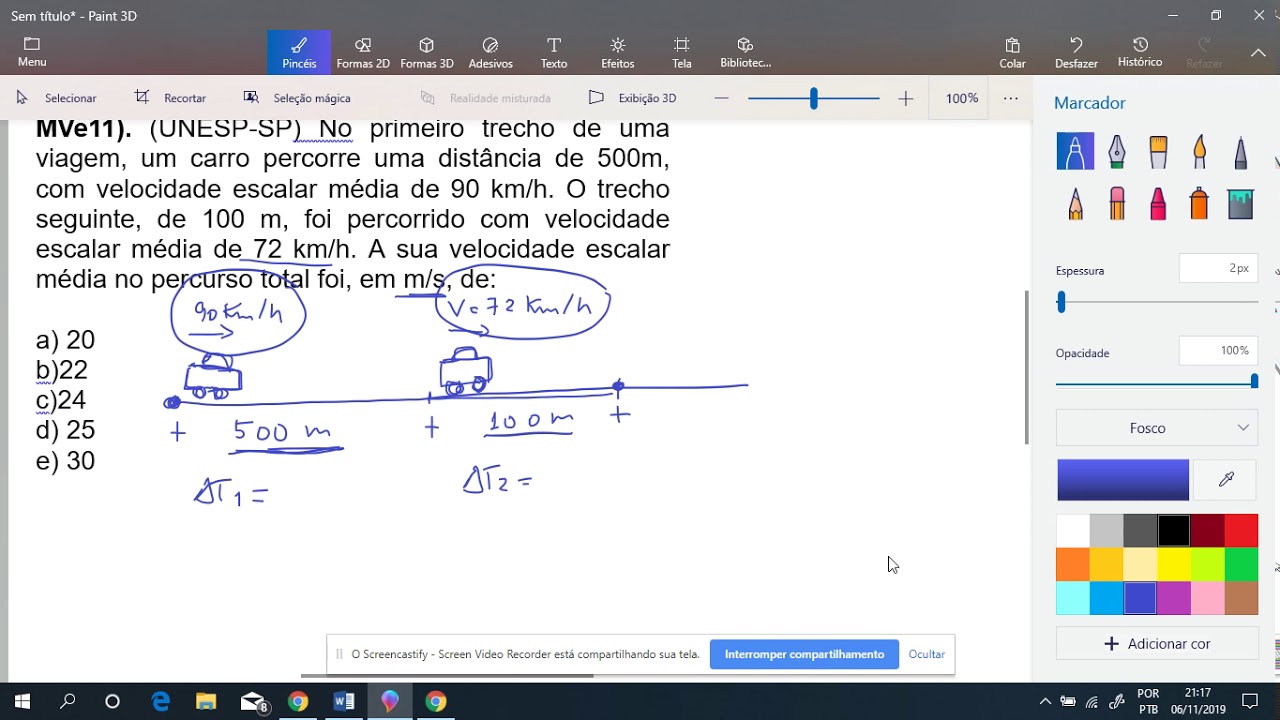This screenshot has width=1280, height=720.
Task: Adjust the Espessura thickness slider
Action: point(1061,302)
